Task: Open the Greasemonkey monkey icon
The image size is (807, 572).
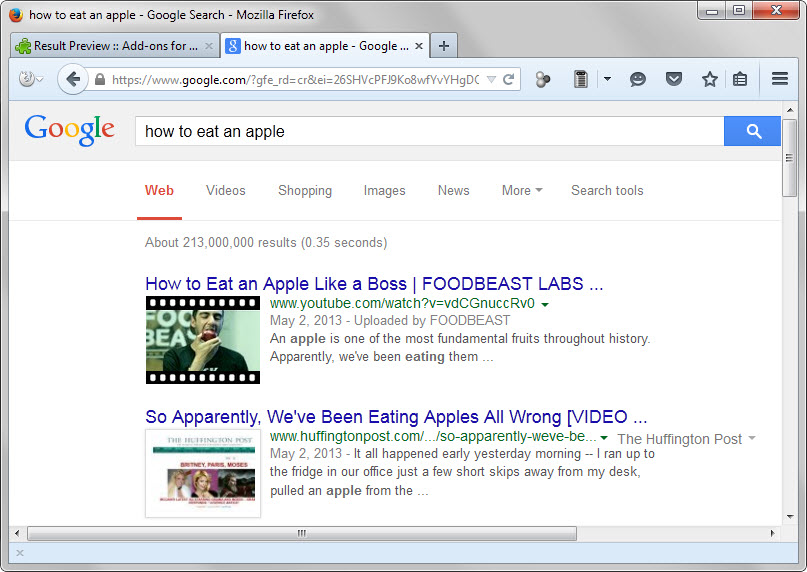Action: (26, 79)
